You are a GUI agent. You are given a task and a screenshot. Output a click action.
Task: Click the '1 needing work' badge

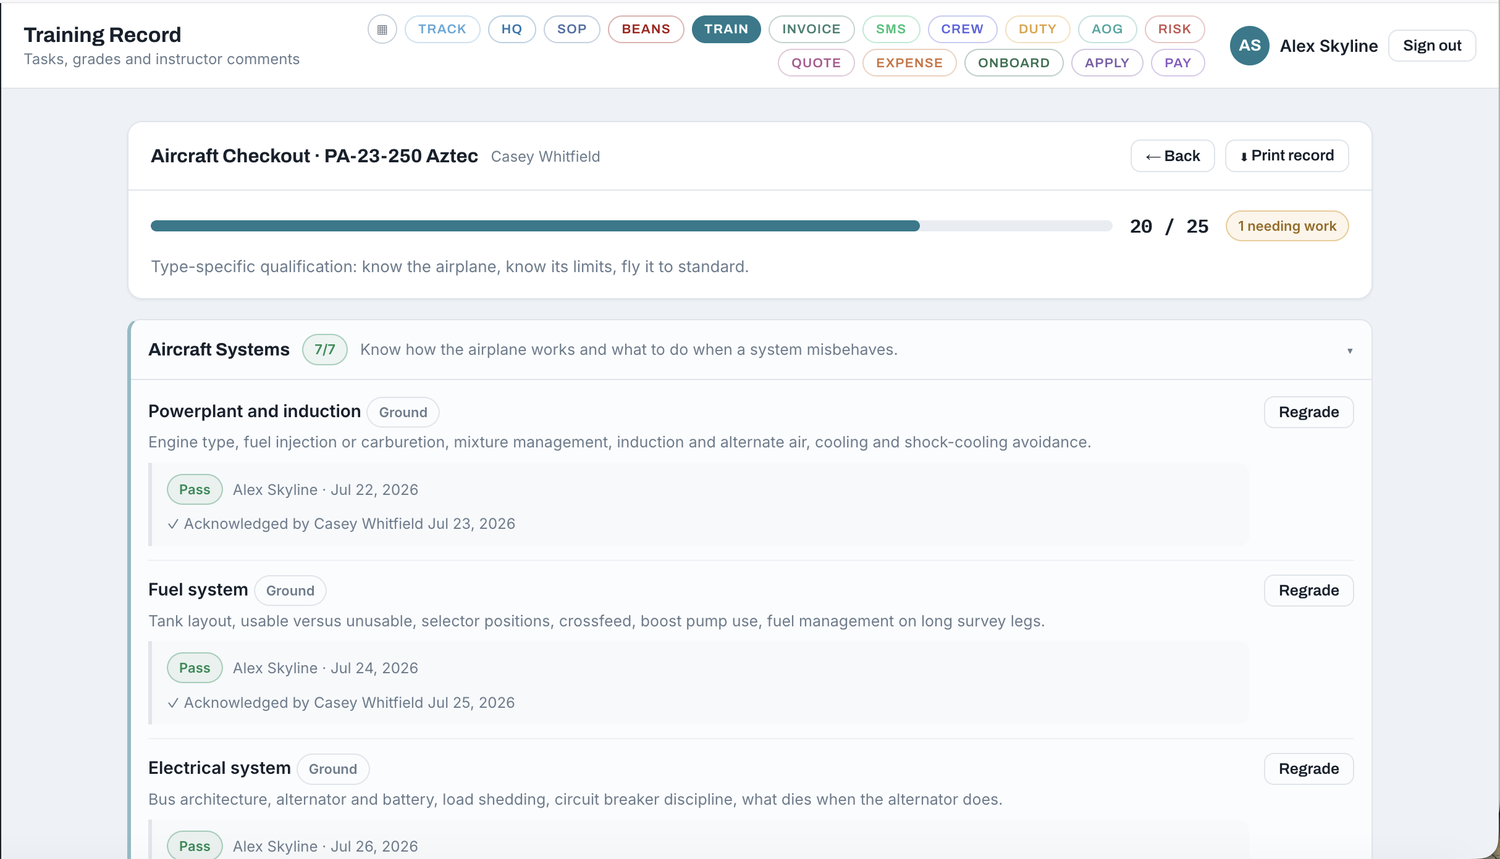[x=1287, y=226]
